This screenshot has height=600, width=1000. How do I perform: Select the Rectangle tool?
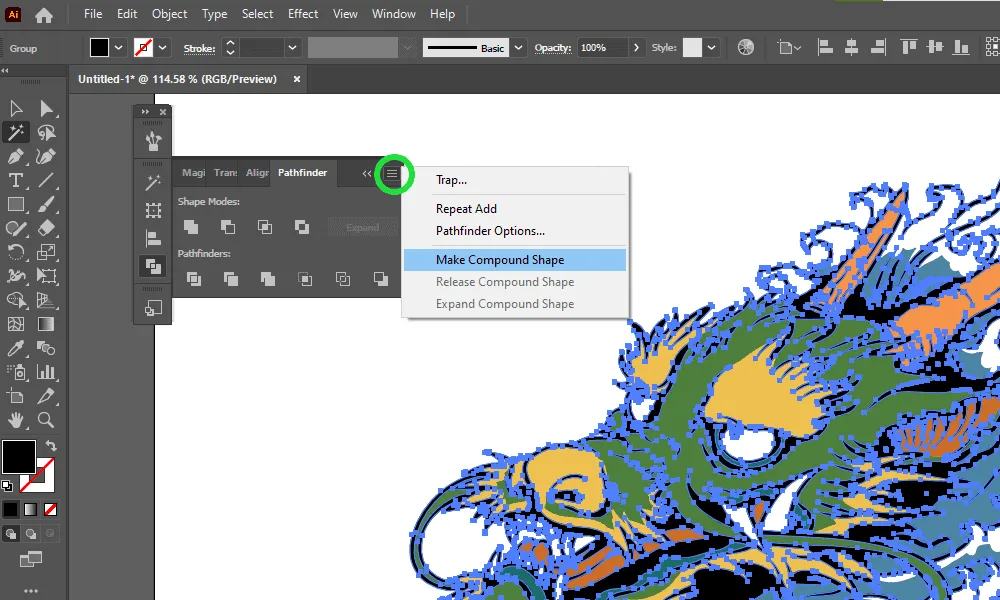click(16, 204)
